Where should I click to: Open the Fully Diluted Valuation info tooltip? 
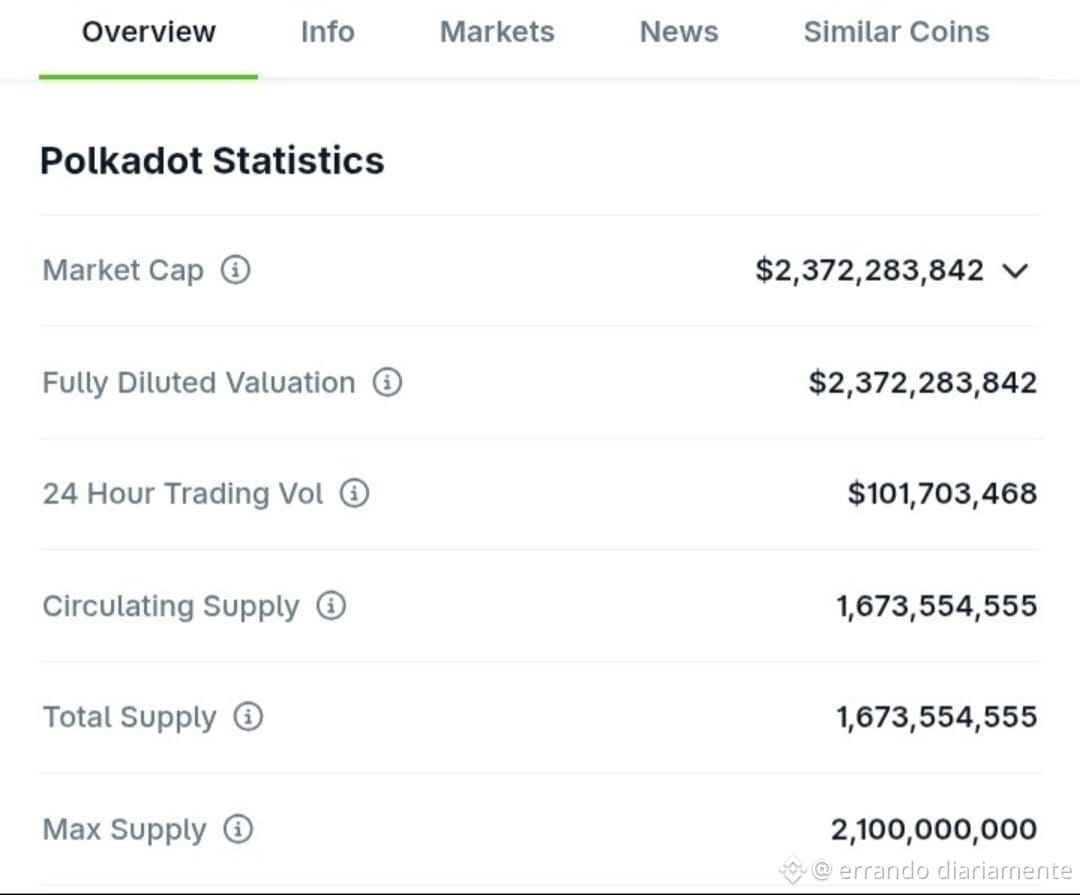pyautogui.click(x=387, y=382)
